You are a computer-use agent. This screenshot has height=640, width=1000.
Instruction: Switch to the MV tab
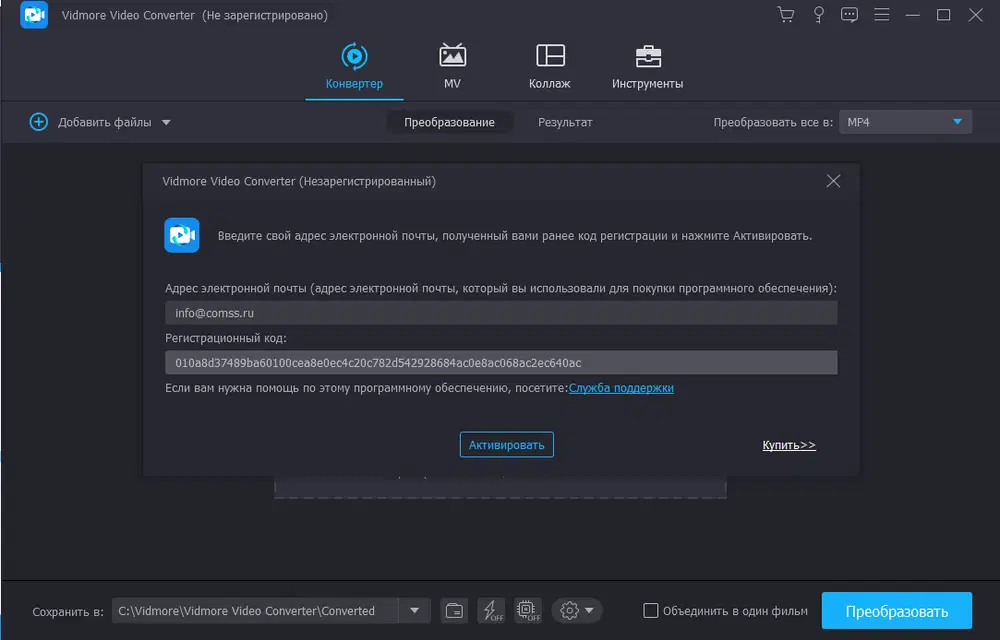452,66
